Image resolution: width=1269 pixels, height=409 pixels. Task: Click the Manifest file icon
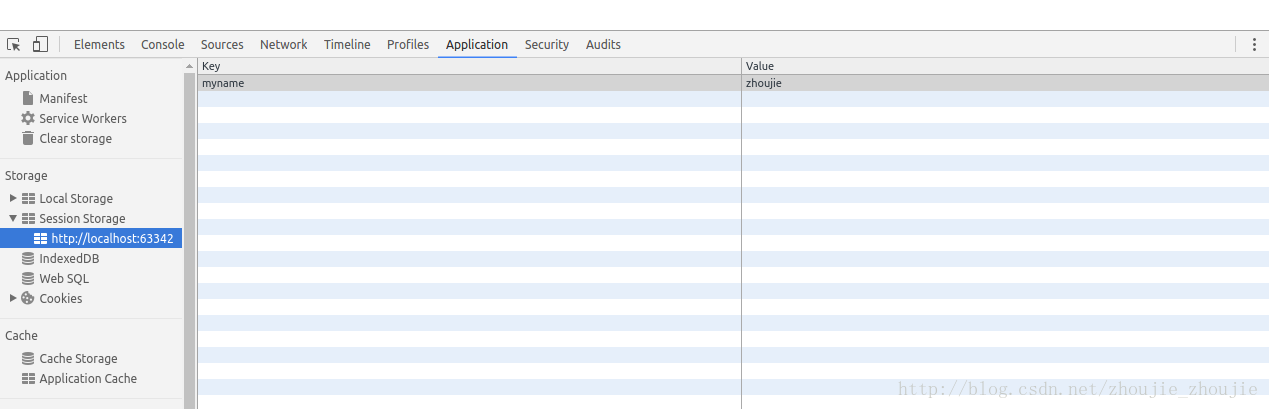pos(28,98)
